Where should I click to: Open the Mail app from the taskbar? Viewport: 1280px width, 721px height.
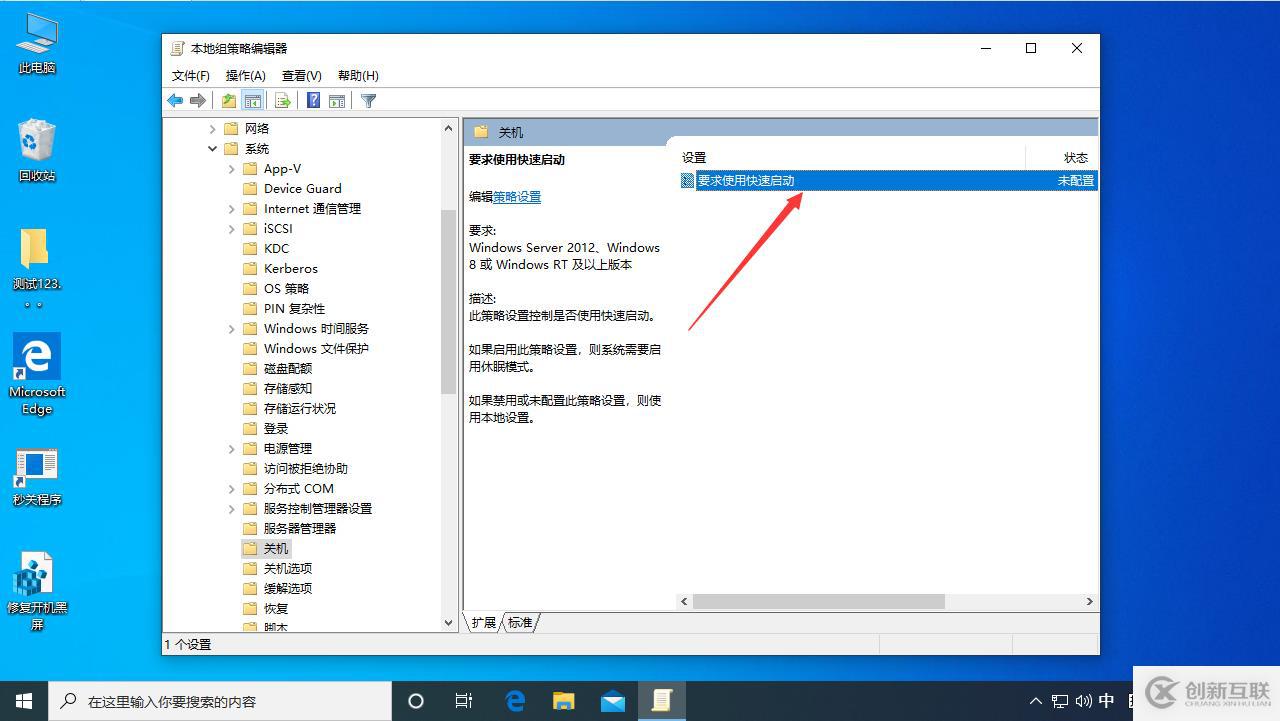point(613,701)
